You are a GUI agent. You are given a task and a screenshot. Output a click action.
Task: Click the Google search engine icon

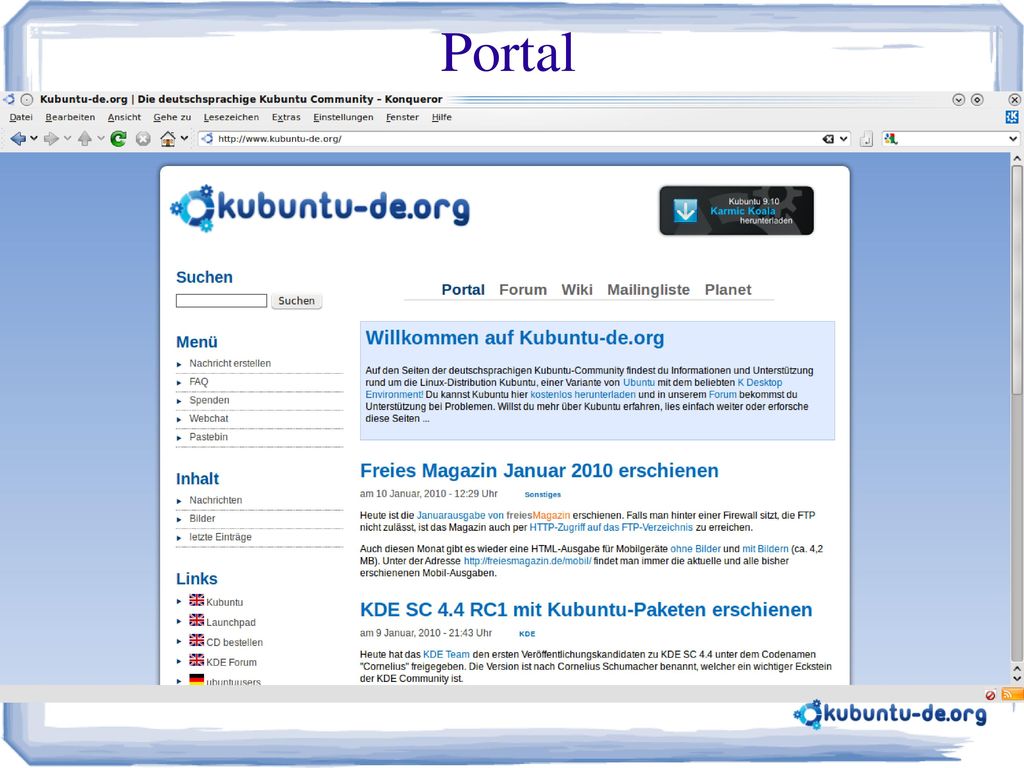[891, 138]
